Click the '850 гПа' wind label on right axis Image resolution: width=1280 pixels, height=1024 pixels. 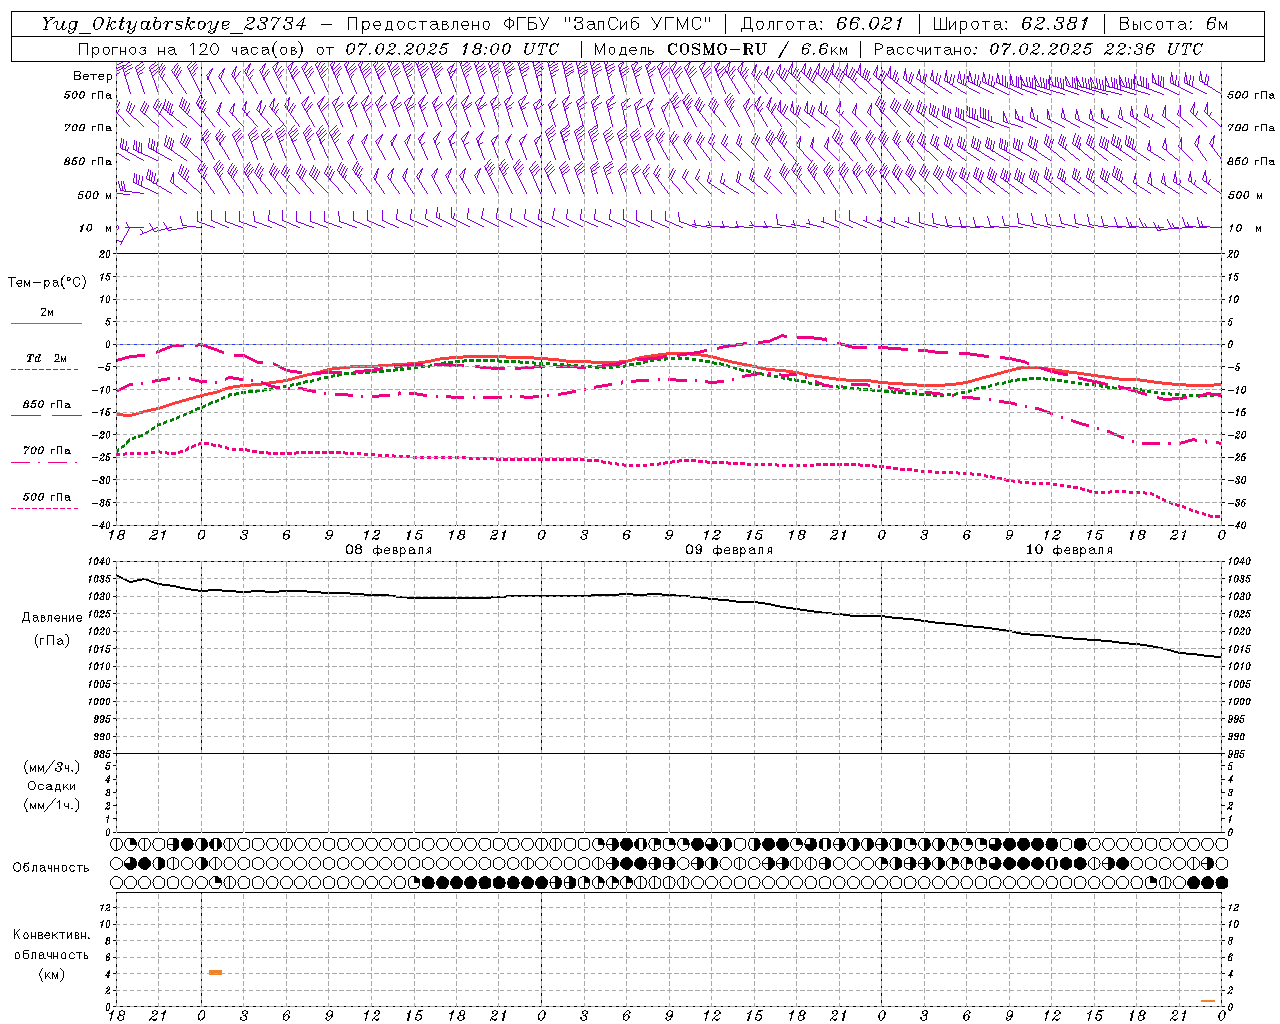click(1251, 161)
